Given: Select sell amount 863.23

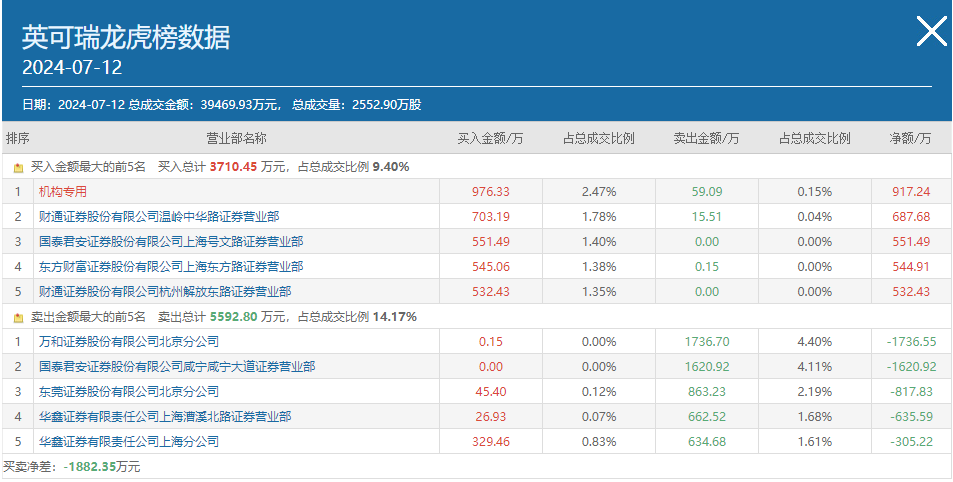Looking at the screenshot, I should click(x=707, y=391).
